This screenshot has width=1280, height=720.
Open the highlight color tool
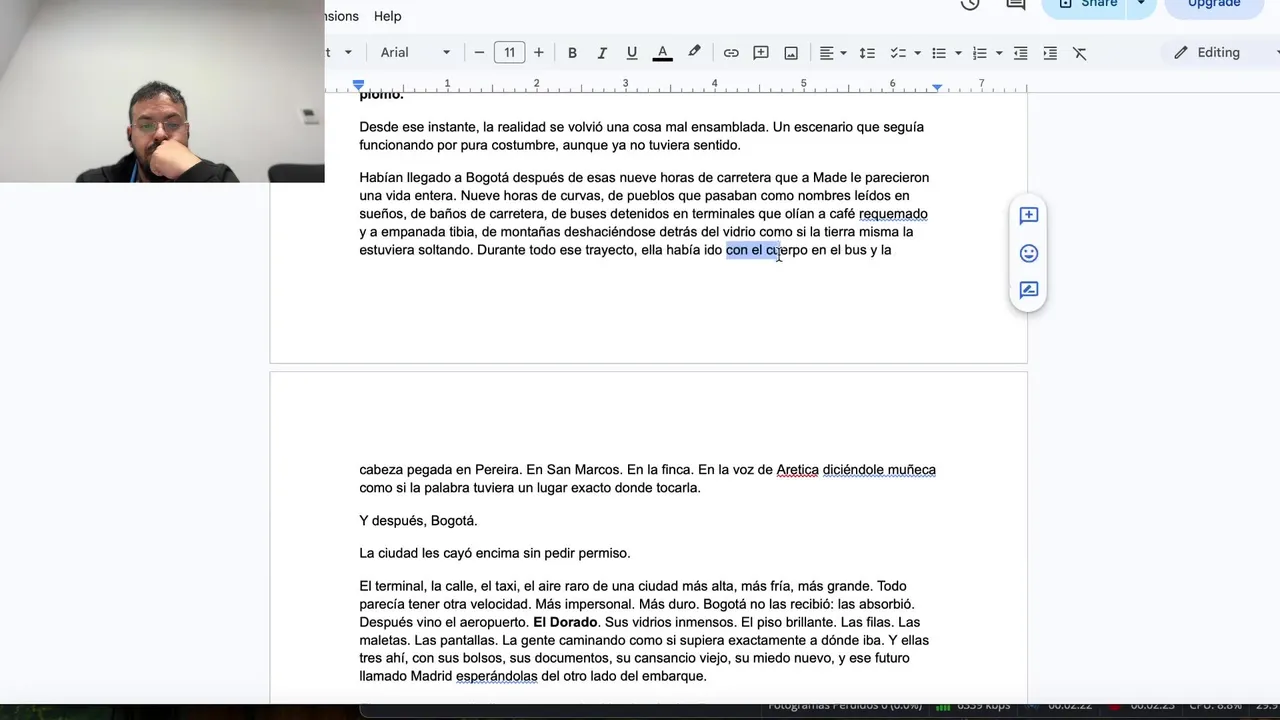tap(694, 53)
